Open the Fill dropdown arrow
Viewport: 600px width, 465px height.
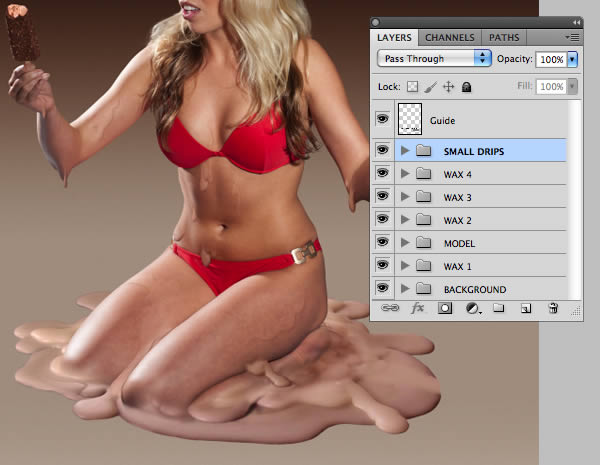[572, 86]
